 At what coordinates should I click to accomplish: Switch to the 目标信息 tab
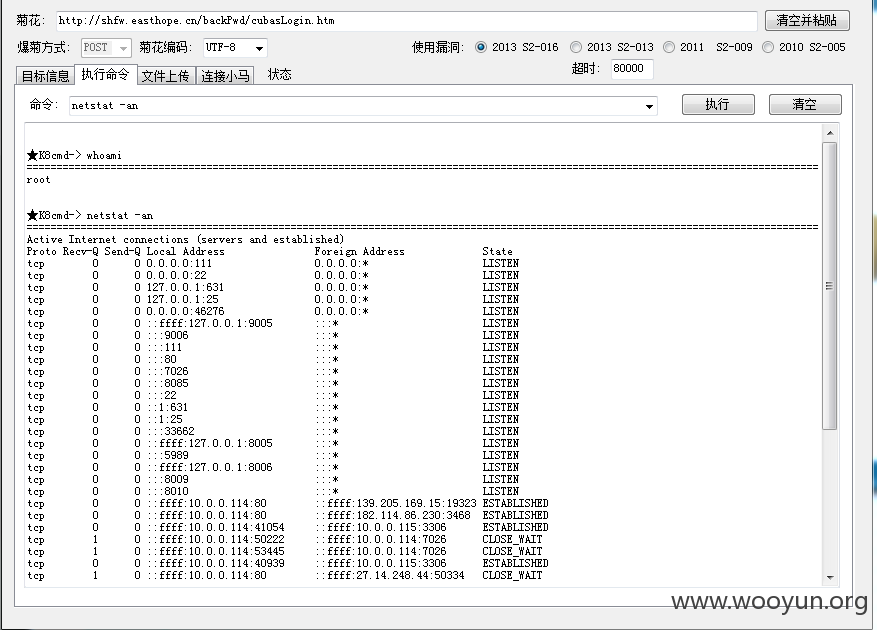point(45,76)
